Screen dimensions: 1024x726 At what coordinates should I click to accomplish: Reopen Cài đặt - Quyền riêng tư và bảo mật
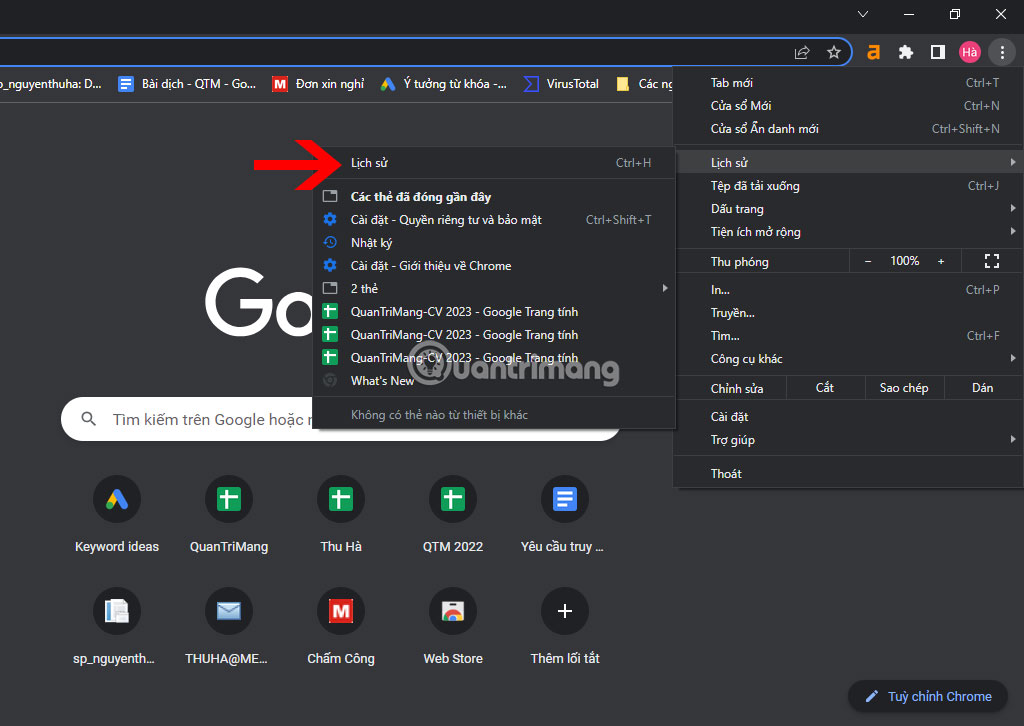[x=494, y=220]
